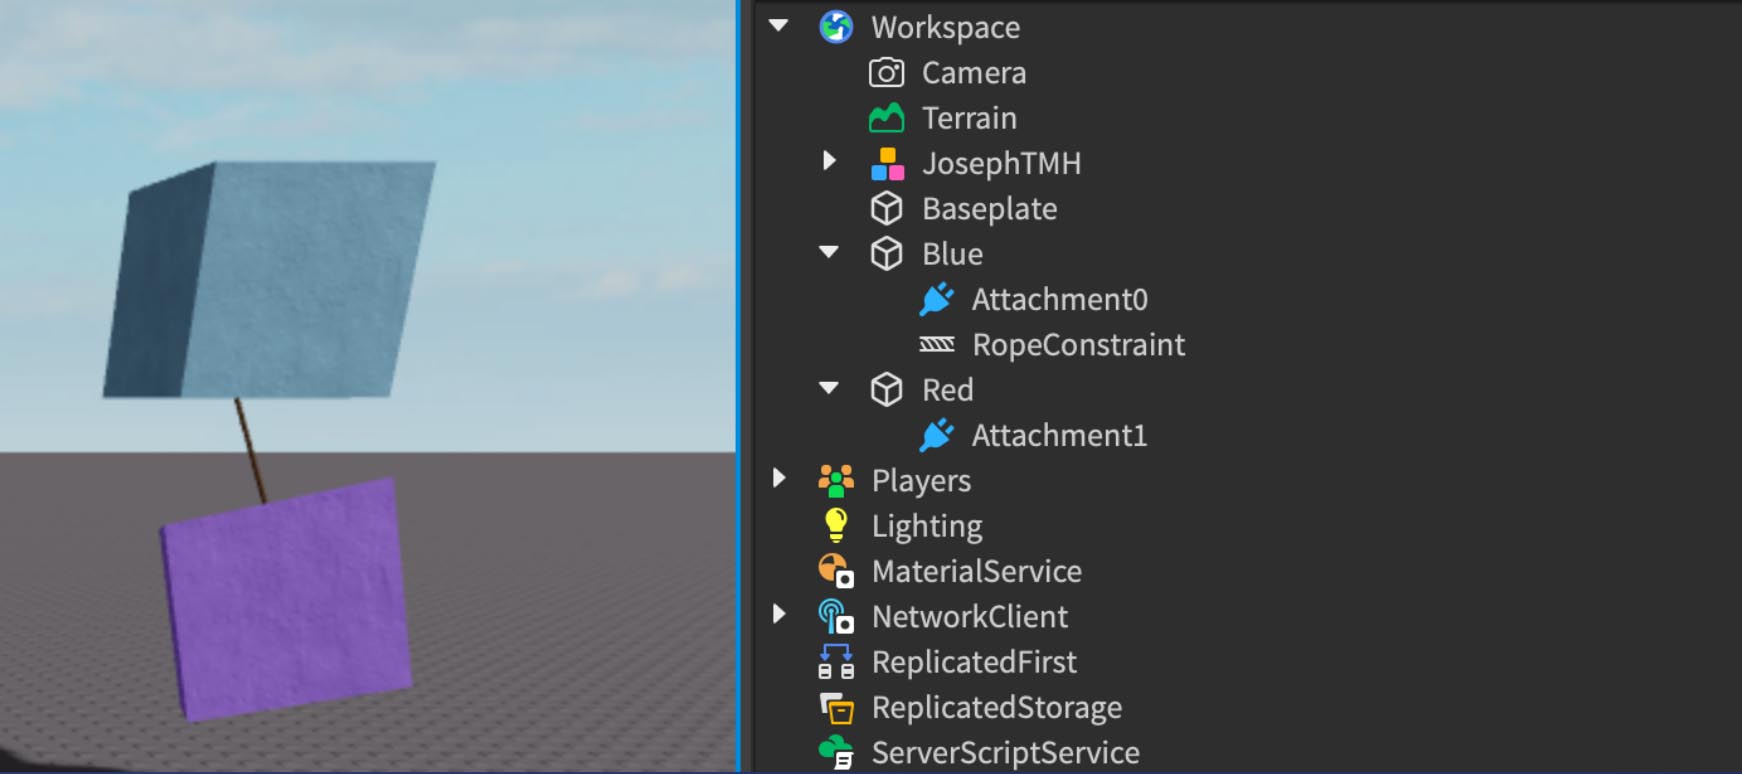Select the Lighting service
This screenshot has width=1742, height=774.
[927, 526]
